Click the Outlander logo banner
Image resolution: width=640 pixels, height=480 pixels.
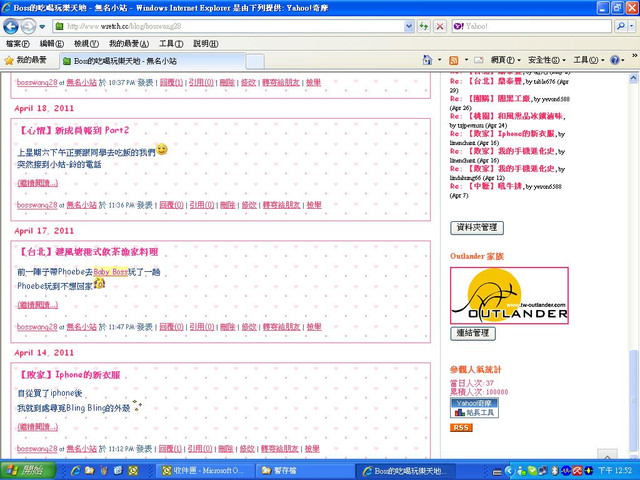point(509,296)
